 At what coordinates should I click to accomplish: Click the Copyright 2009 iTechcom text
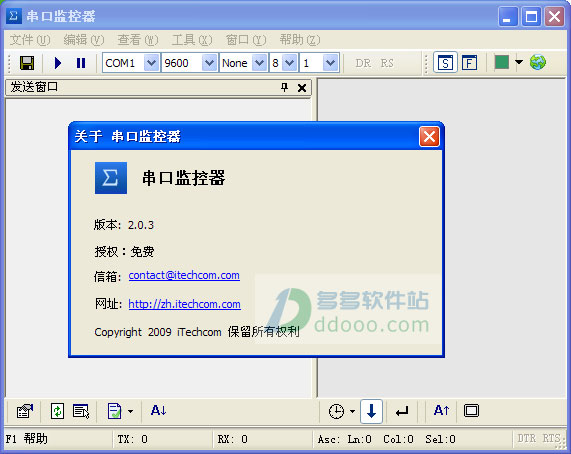(x=197, y=332)
